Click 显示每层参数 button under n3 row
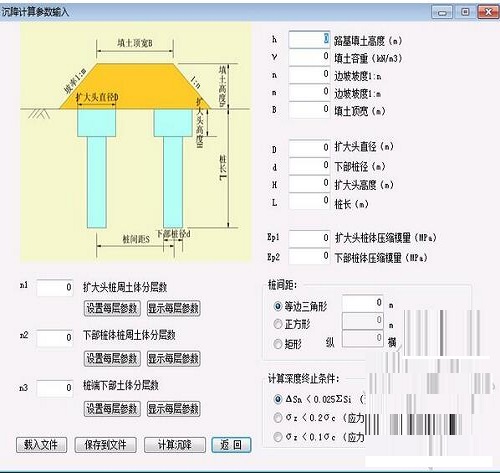500x473 pixels. [x=173, y=408]
